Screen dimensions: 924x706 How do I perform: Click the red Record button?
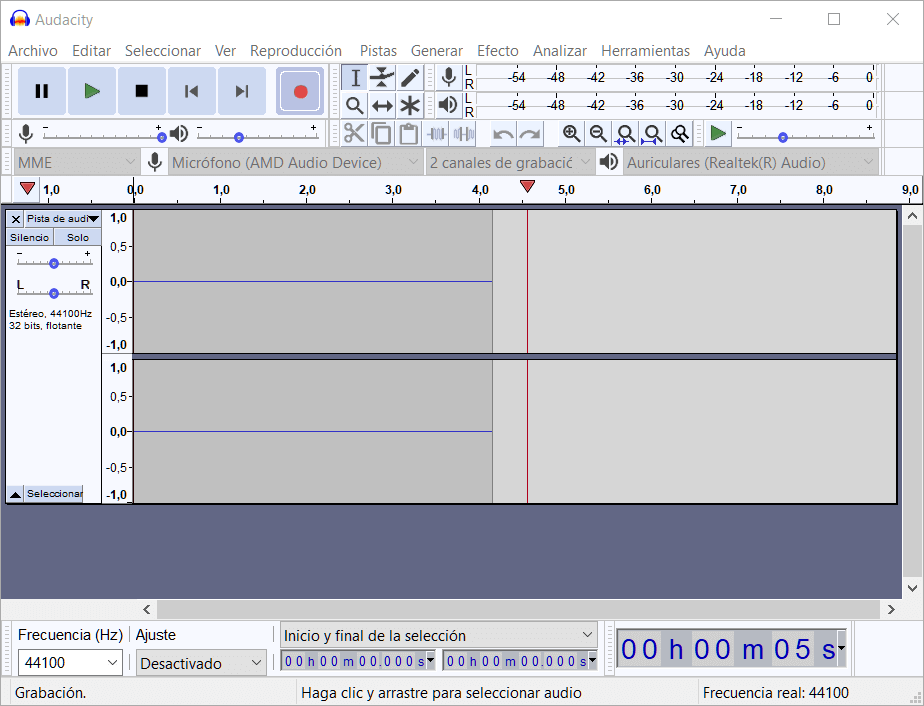pos(301,91)
